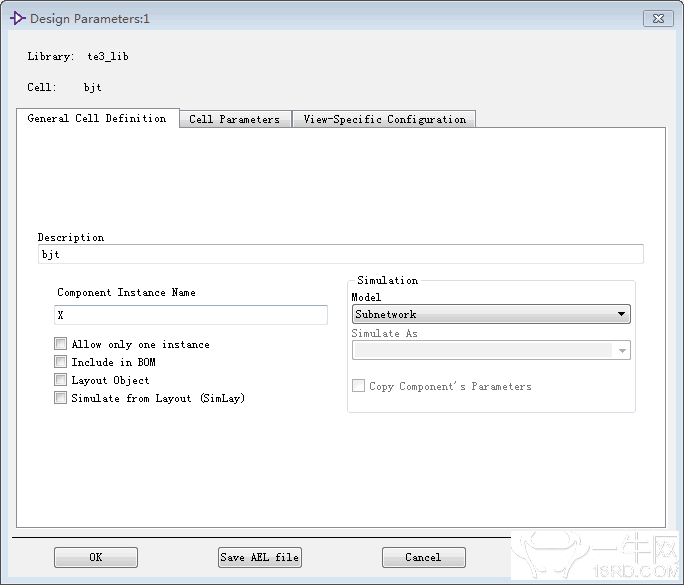
Task: Click the ADS logo icon in title bar
Action: pyautogui.click(x=17, y=18)
